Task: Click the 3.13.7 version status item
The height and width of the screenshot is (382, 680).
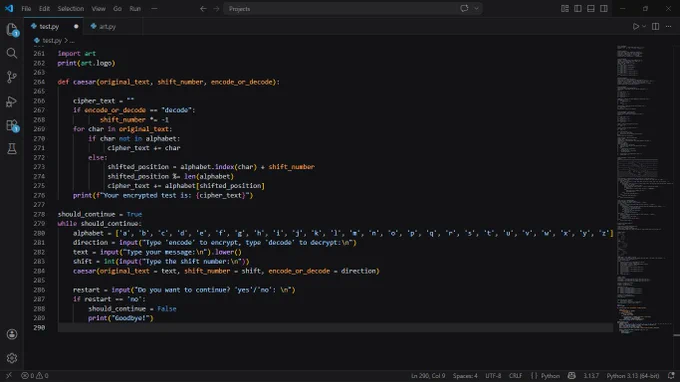Action: 591,375
